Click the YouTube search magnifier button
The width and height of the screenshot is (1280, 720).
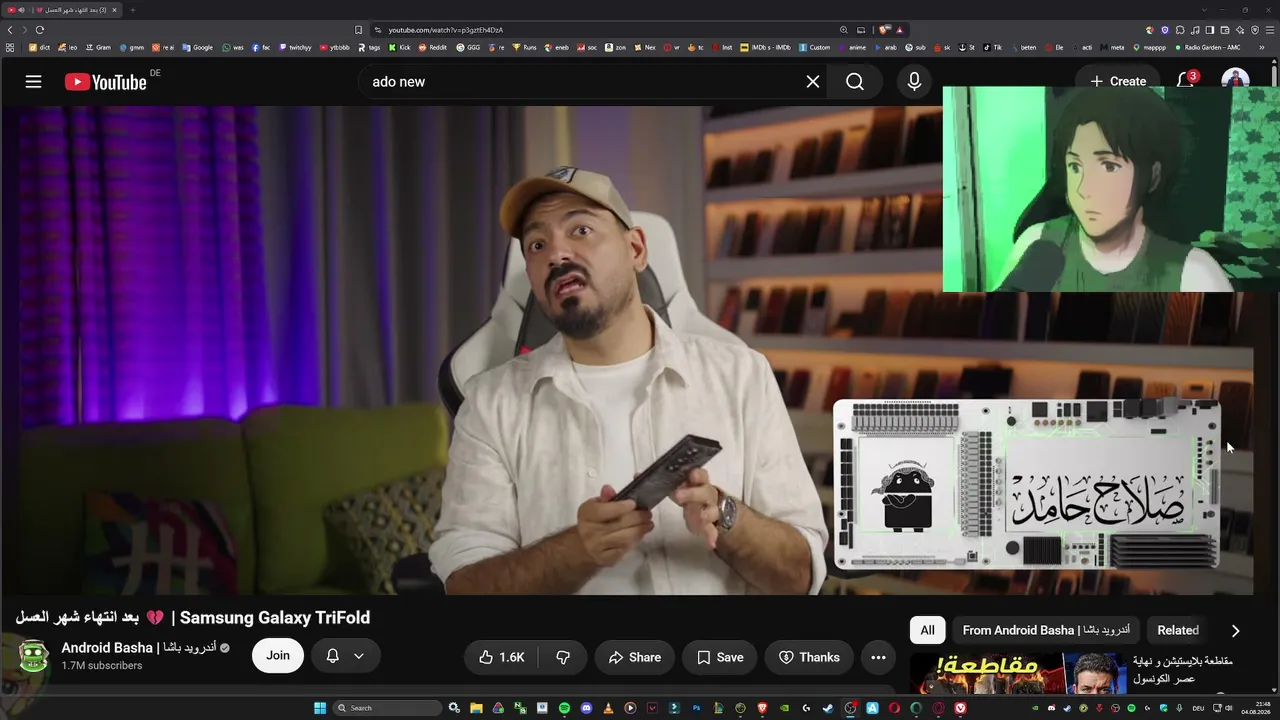pyautogui.click(x=855, y=82)
